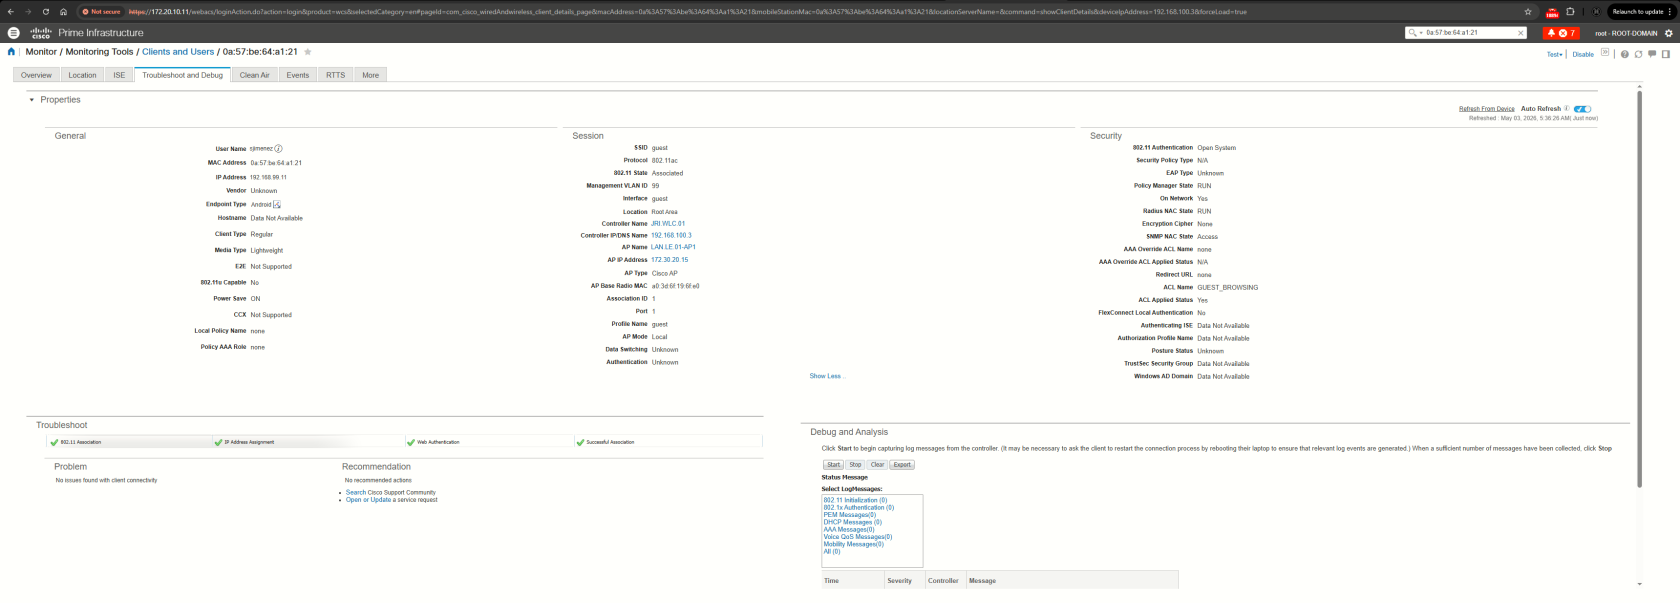
Task: Click the Disable link
Action: [x=1583, y=54]
